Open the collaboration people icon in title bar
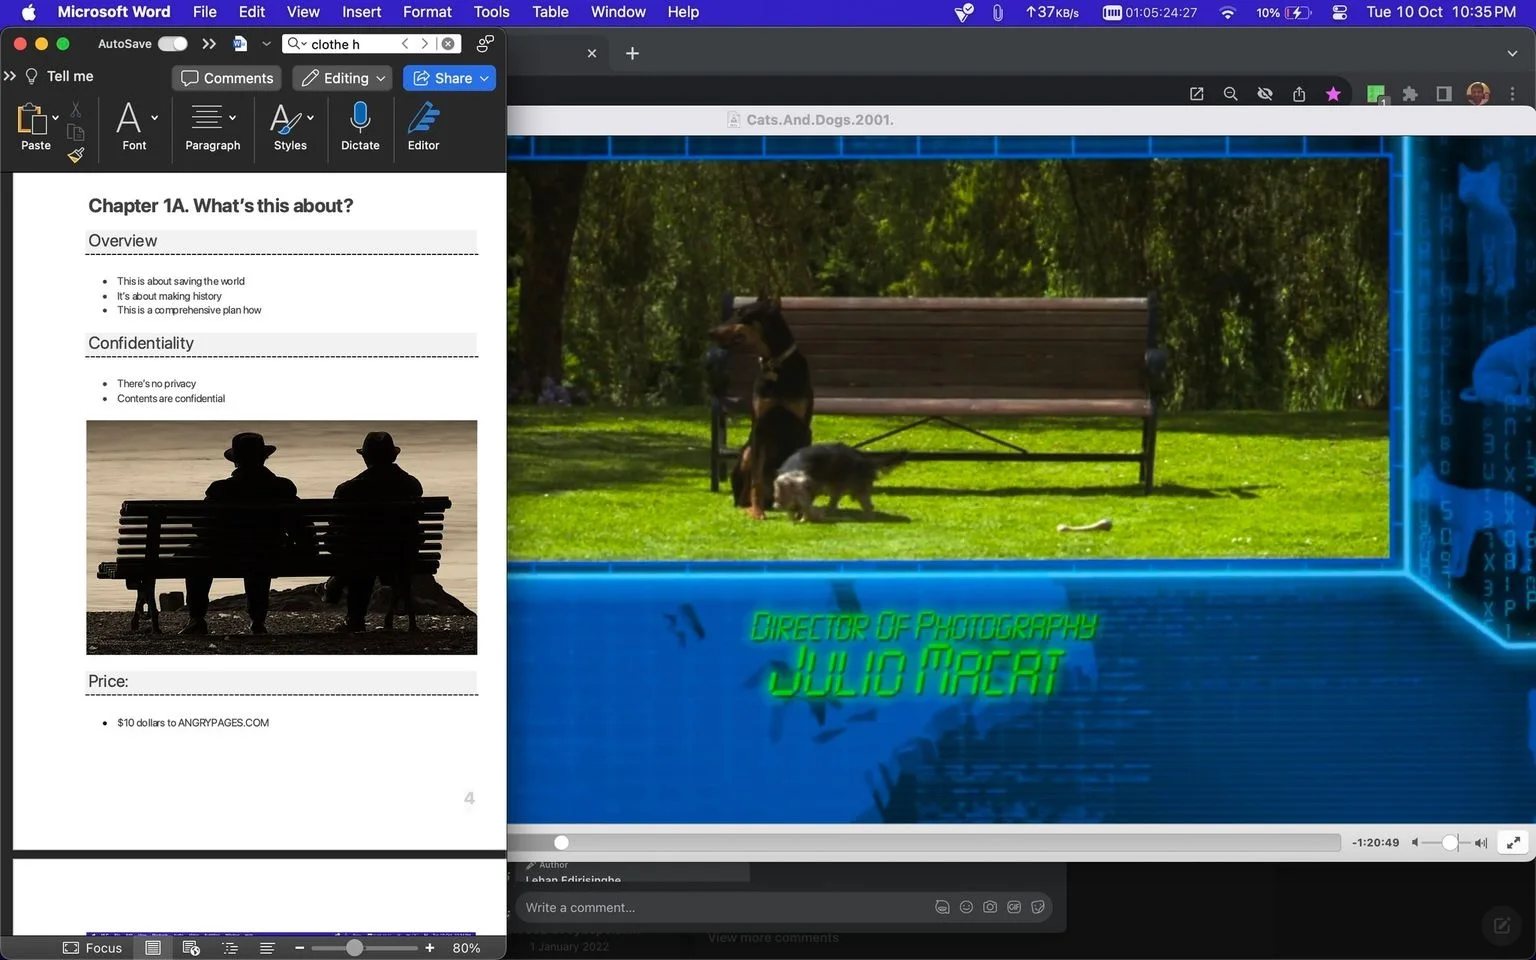Screen dimensions: 1536x960 pyautogui.click(x=485, y=44)
